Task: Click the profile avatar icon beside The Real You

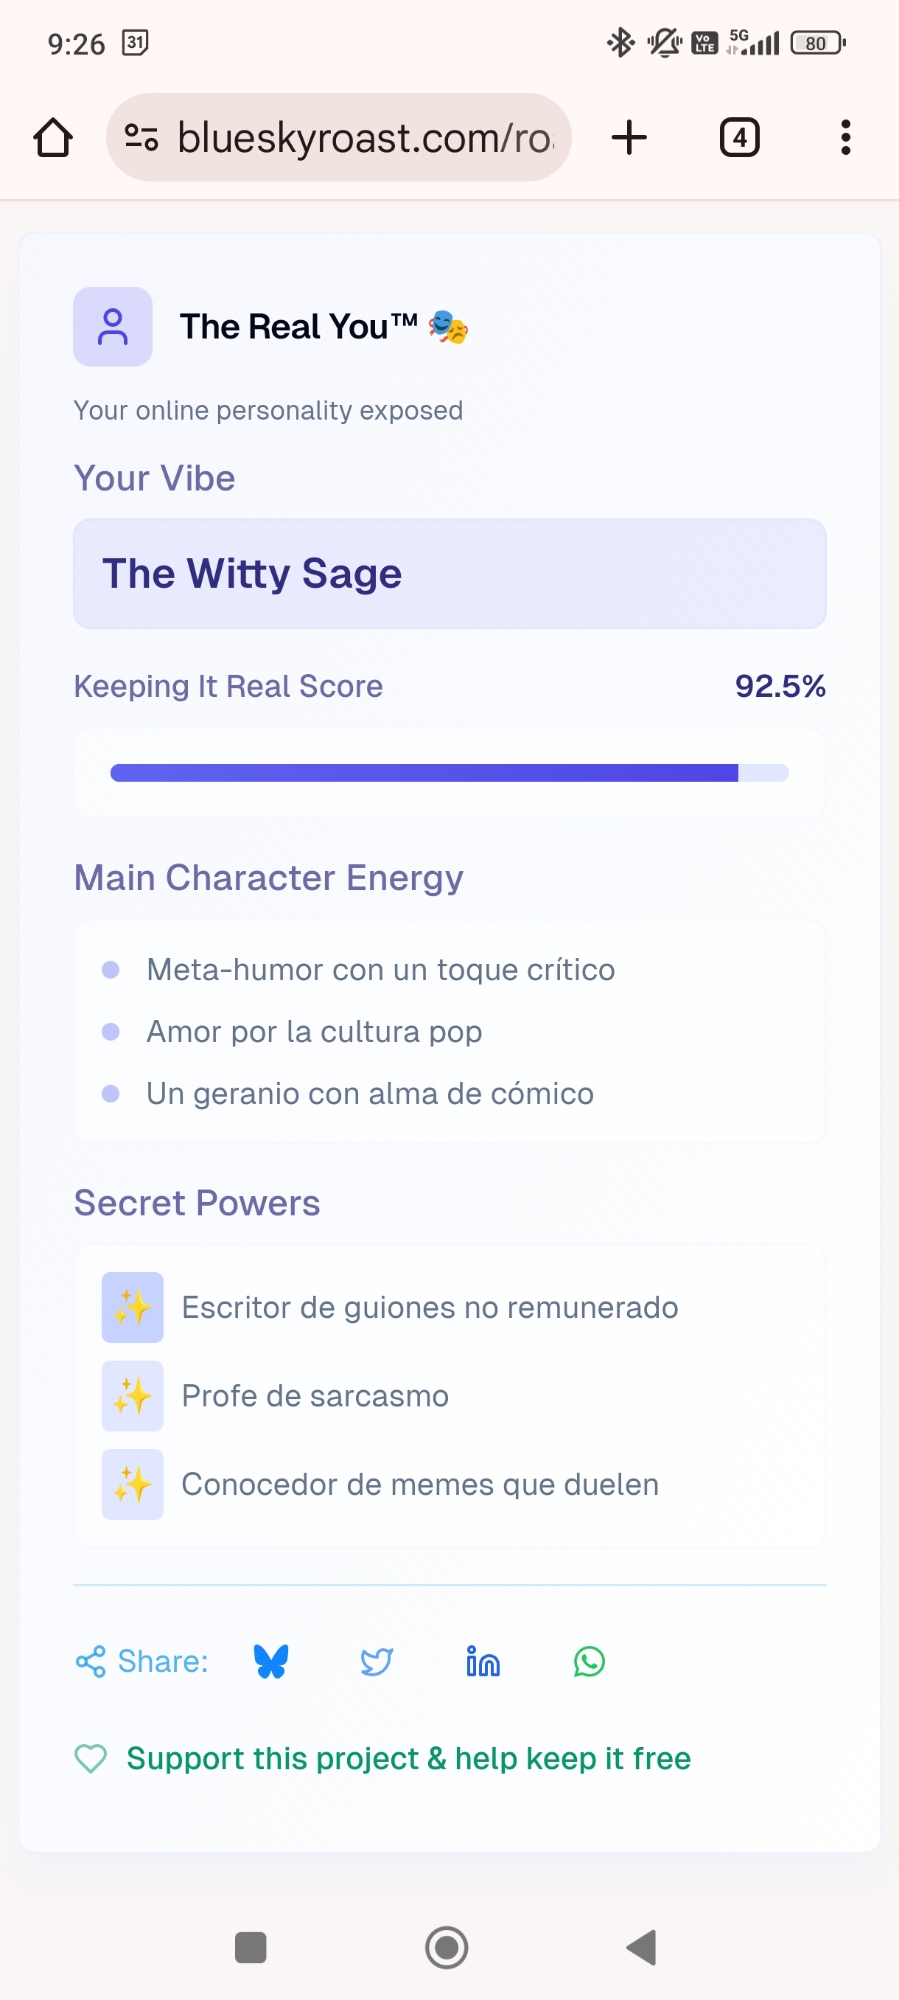Action: (113, 327)
